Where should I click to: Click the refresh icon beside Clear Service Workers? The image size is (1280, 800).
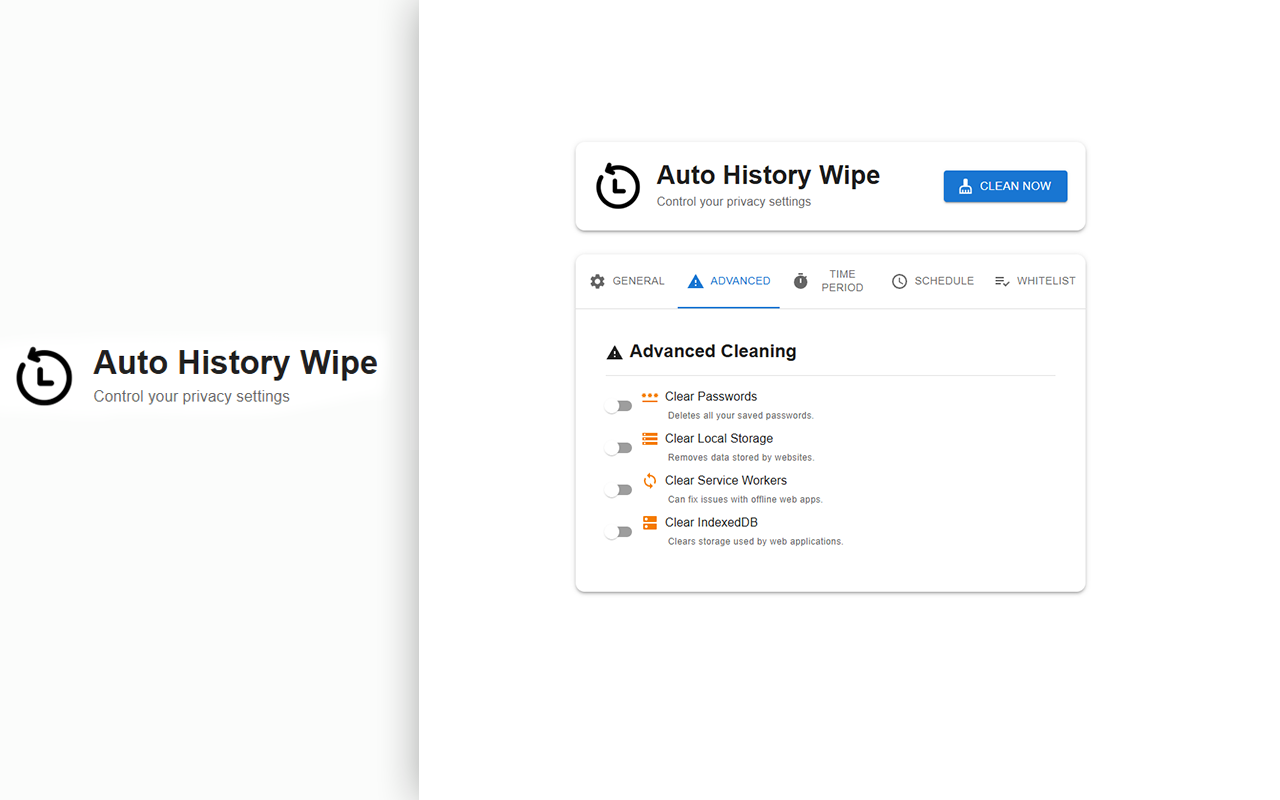pyautogui.click(x=649, y=479)
